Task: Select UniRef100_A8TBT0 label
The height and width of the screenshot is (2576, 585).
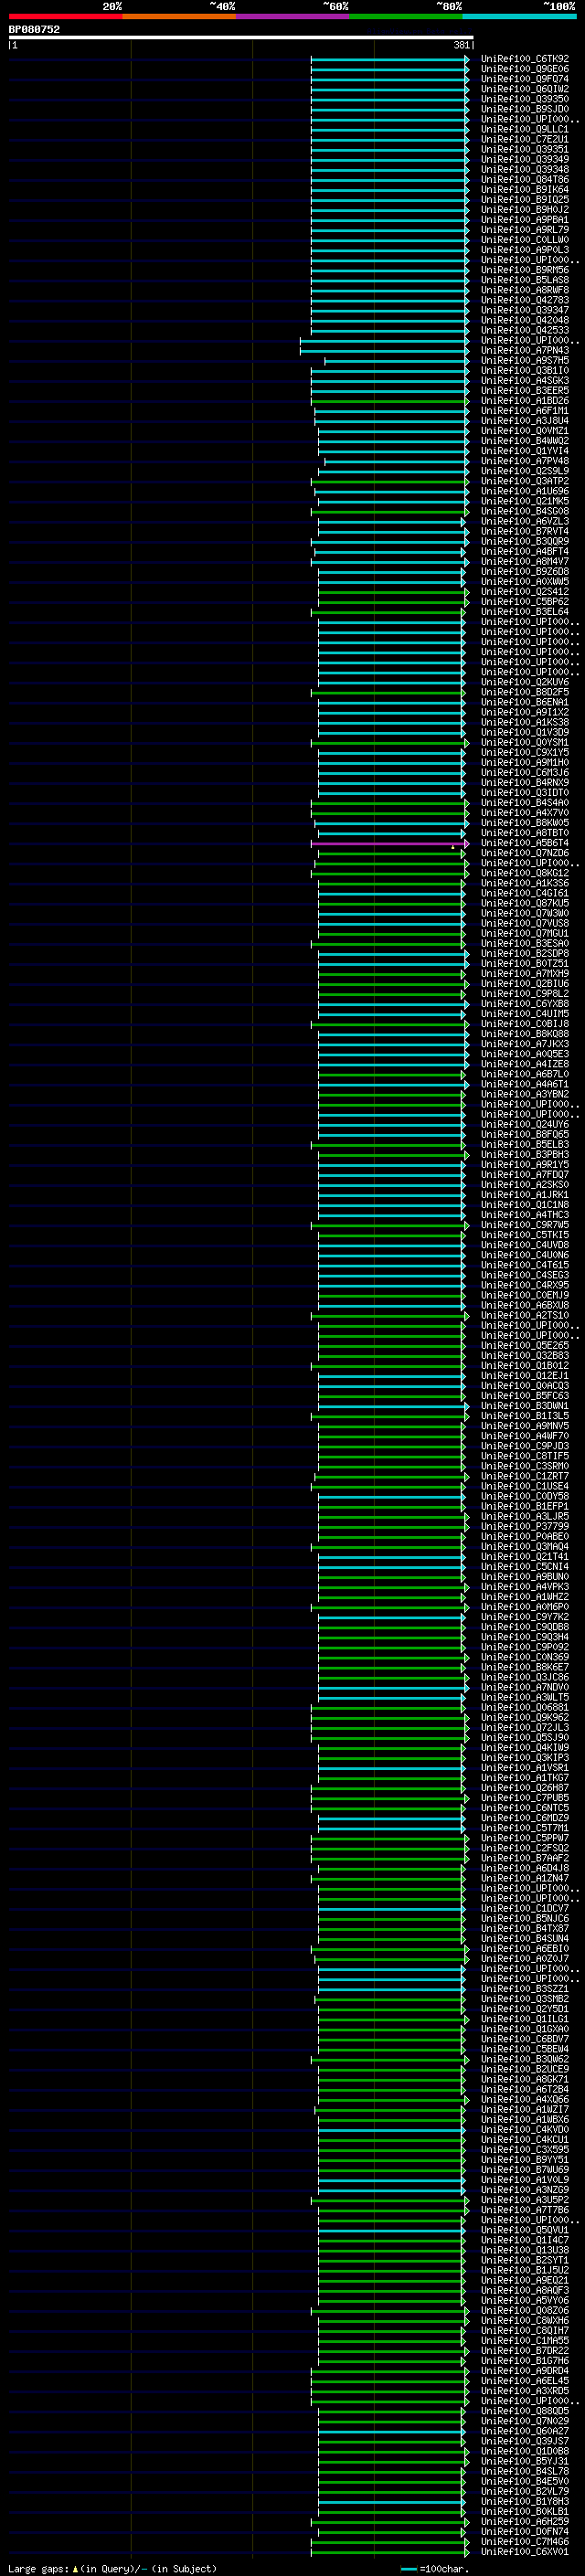Action: pos(525,833)
